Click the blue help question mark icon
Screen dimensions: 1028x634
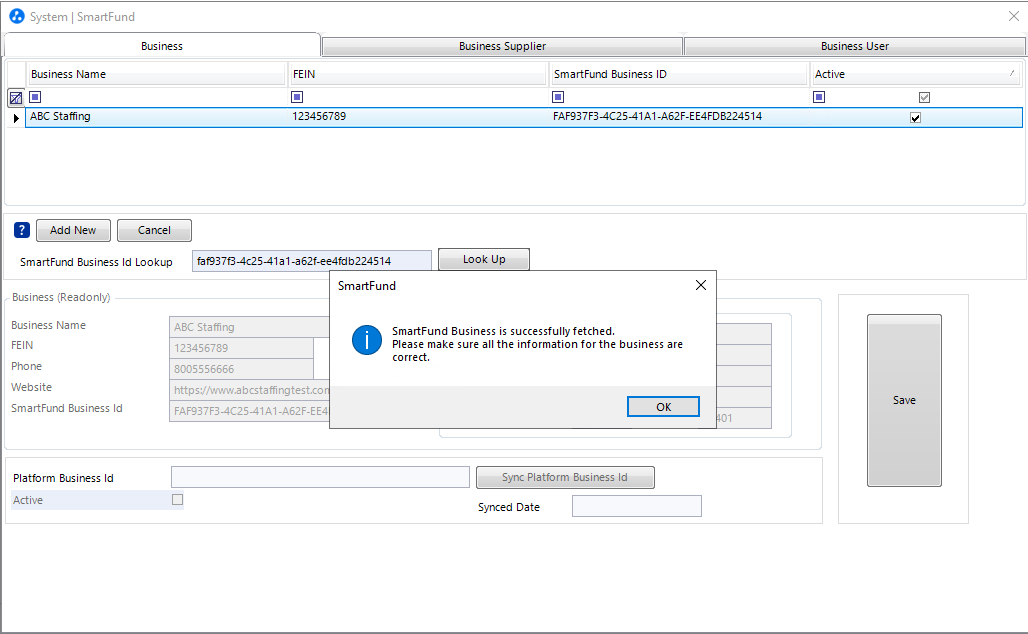(22, 230)
